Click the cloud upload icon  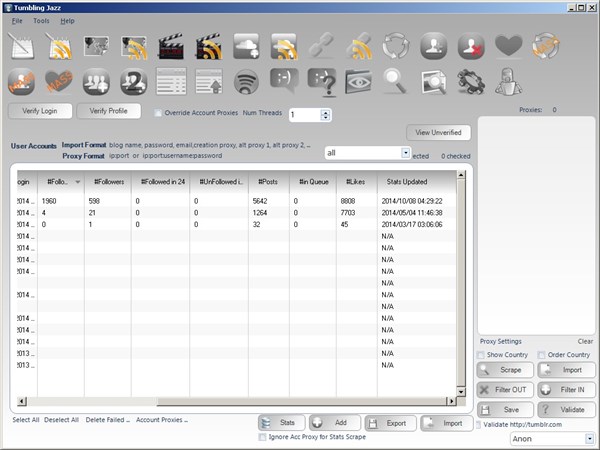(246, 47)
